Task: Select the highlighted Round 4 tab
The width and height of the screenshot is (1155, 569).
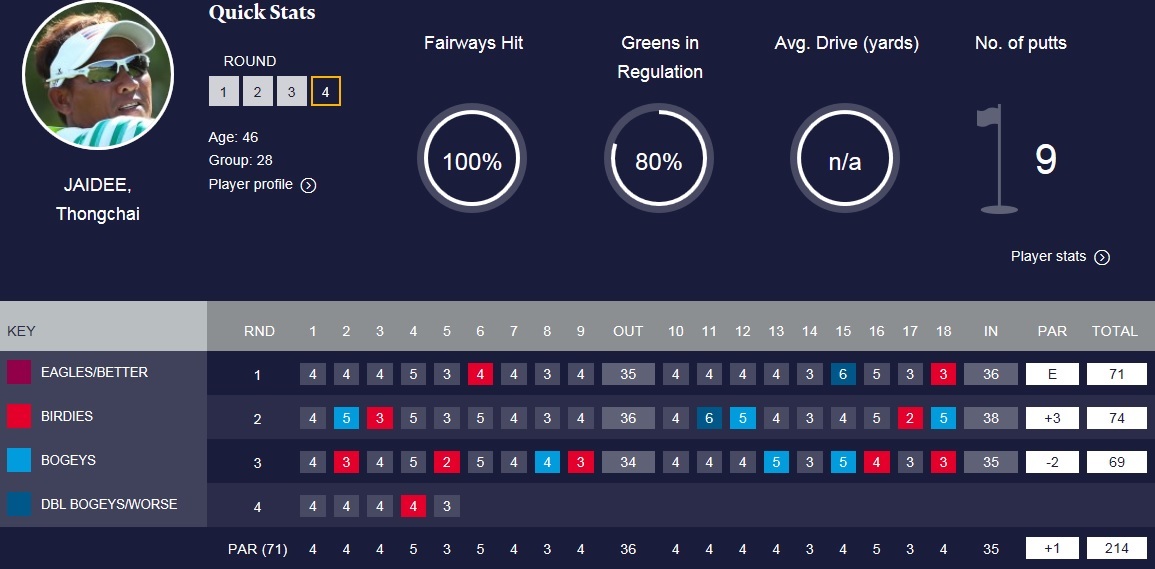Action: point(326,92)
